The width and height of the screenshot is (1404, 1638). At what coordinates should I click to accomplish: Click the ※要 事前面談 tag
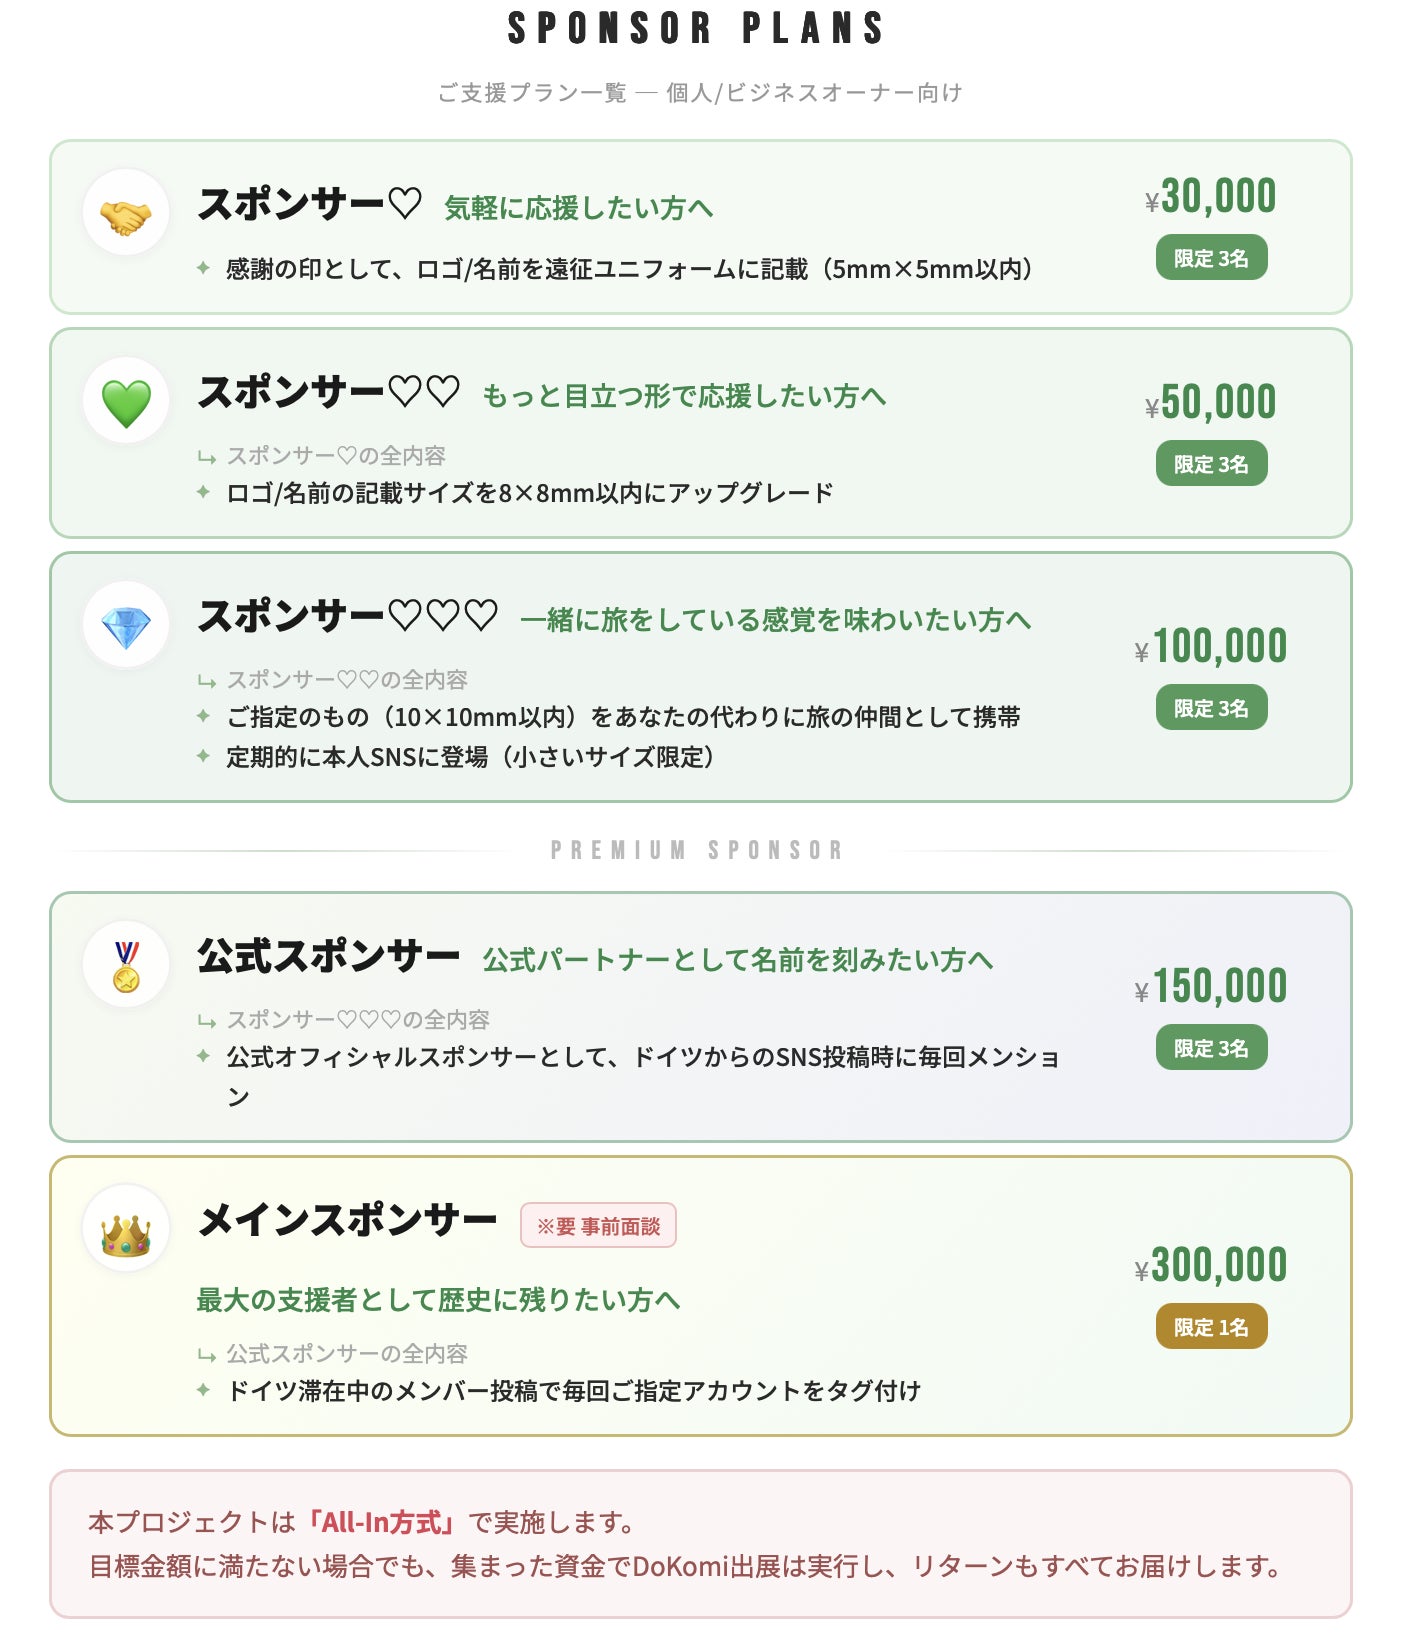(x=598, y=1226)
